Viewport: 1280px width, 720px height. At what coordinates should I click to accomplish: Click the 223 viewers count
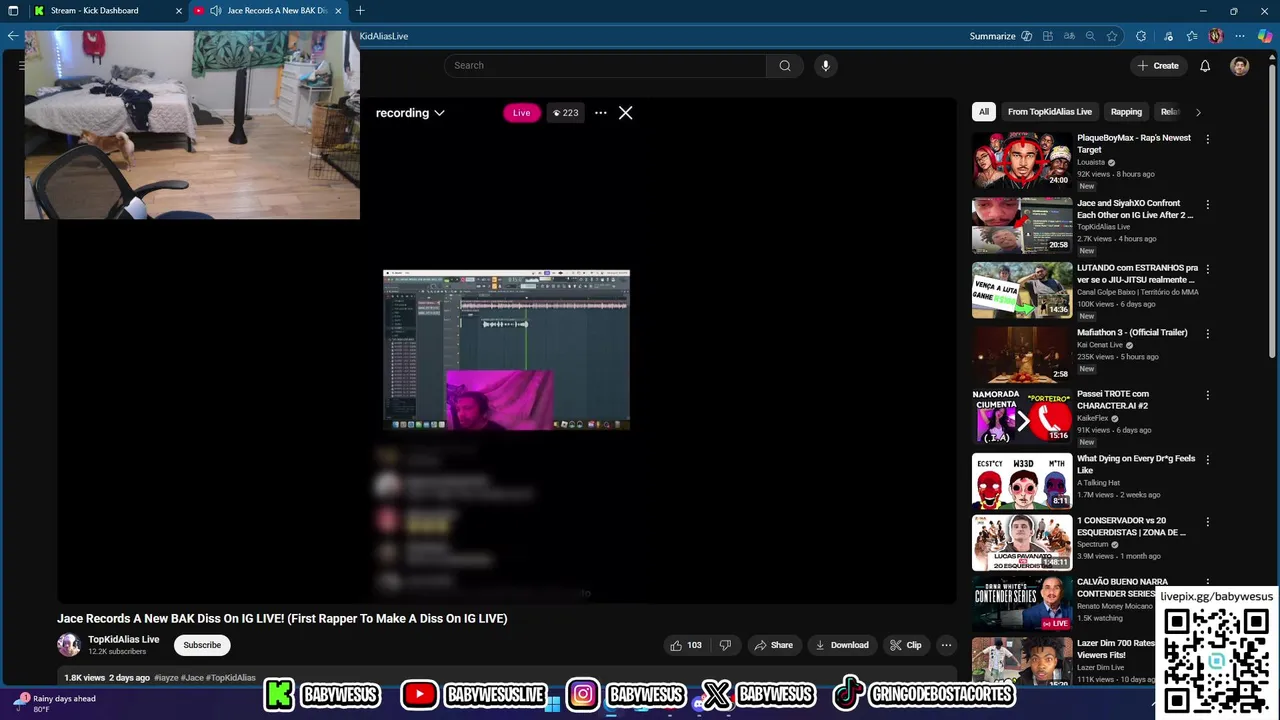tap(566, 113)
